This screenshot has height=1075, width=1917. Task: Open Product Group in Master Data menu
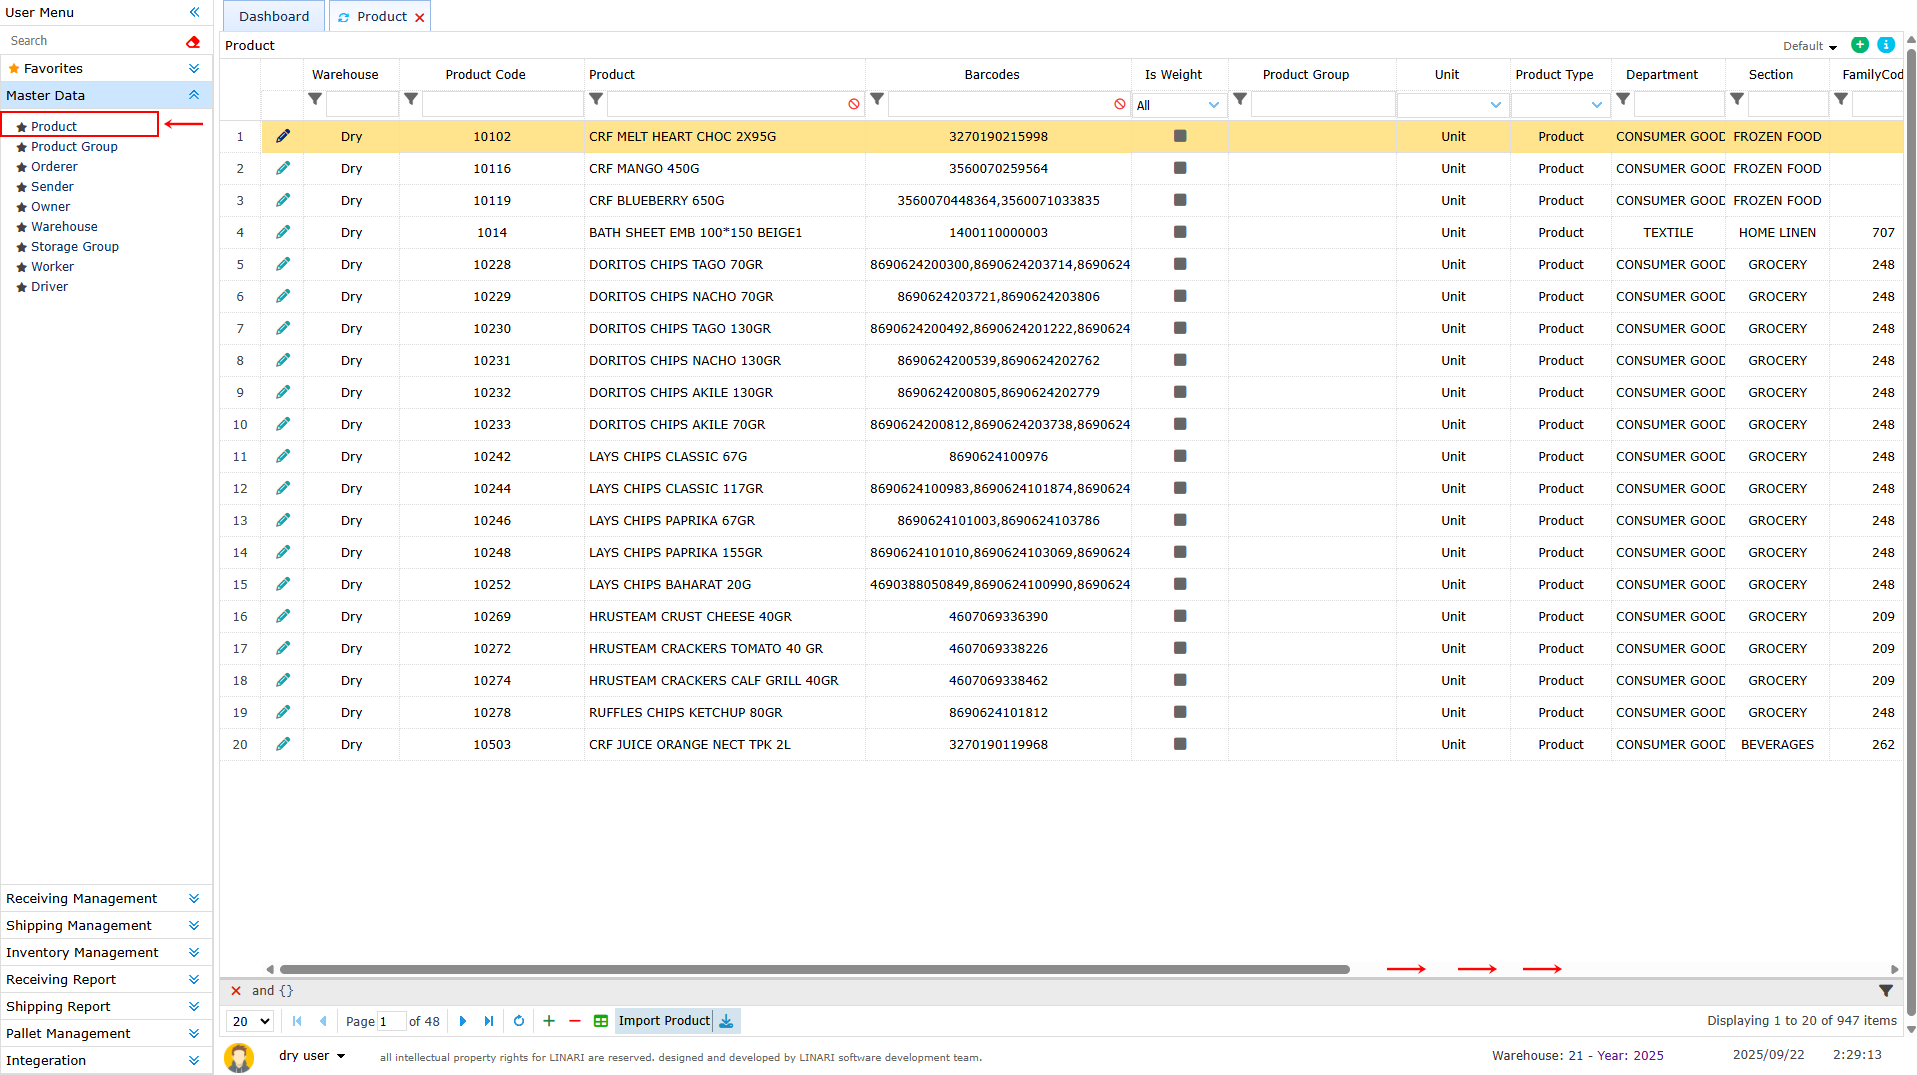point(74,147)
